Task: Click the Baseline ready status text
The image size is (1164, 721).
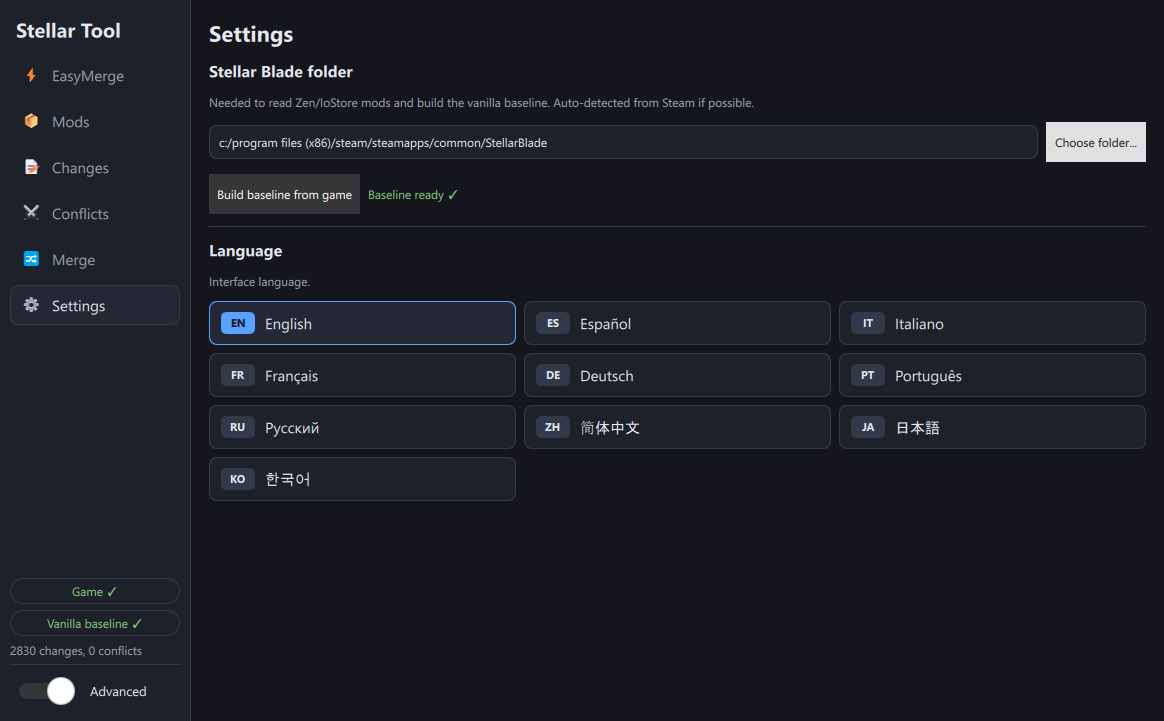Action: coord(413,195)
